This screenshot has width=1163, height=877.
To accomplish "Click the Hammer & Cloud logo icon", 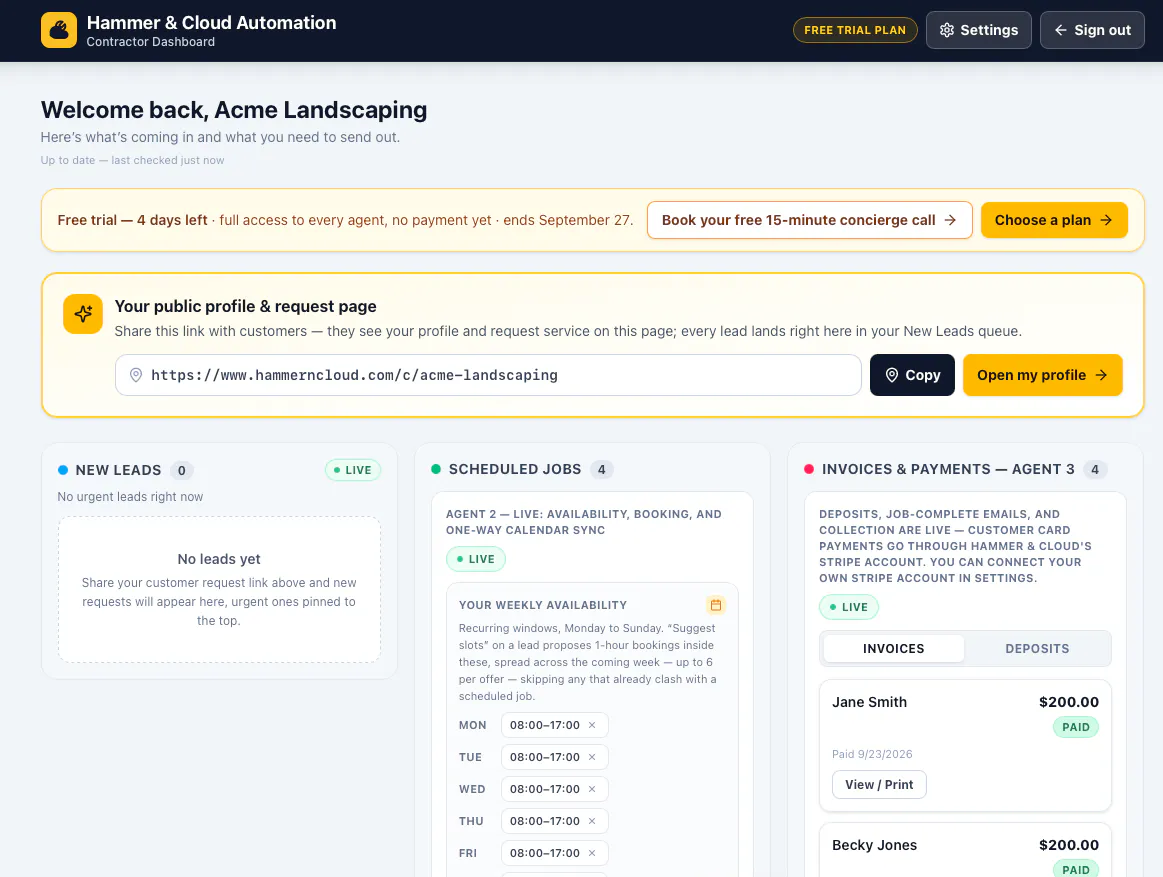I will pyautogui.click(x=59, y=30).
